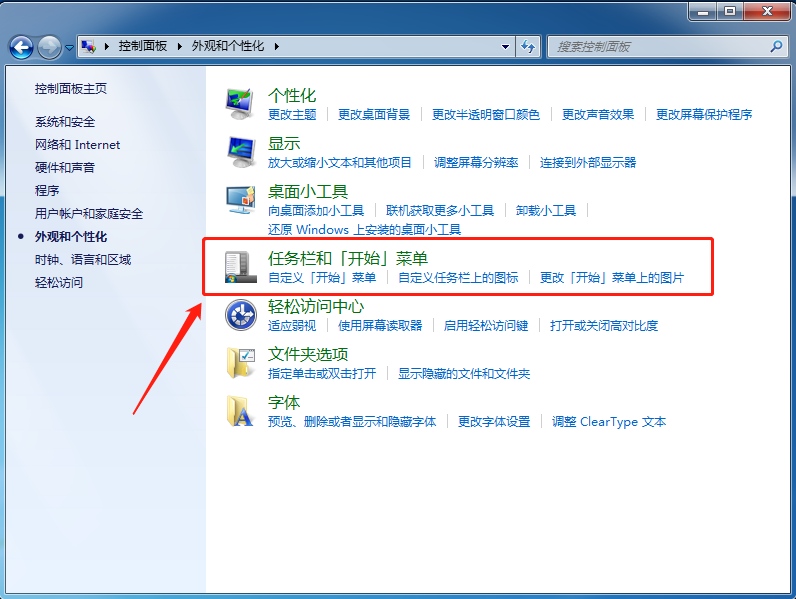The width and height of the screenshot is (796, 599).
Task: Click the 适应弱视 link
Action: click(x=292, y=326)
